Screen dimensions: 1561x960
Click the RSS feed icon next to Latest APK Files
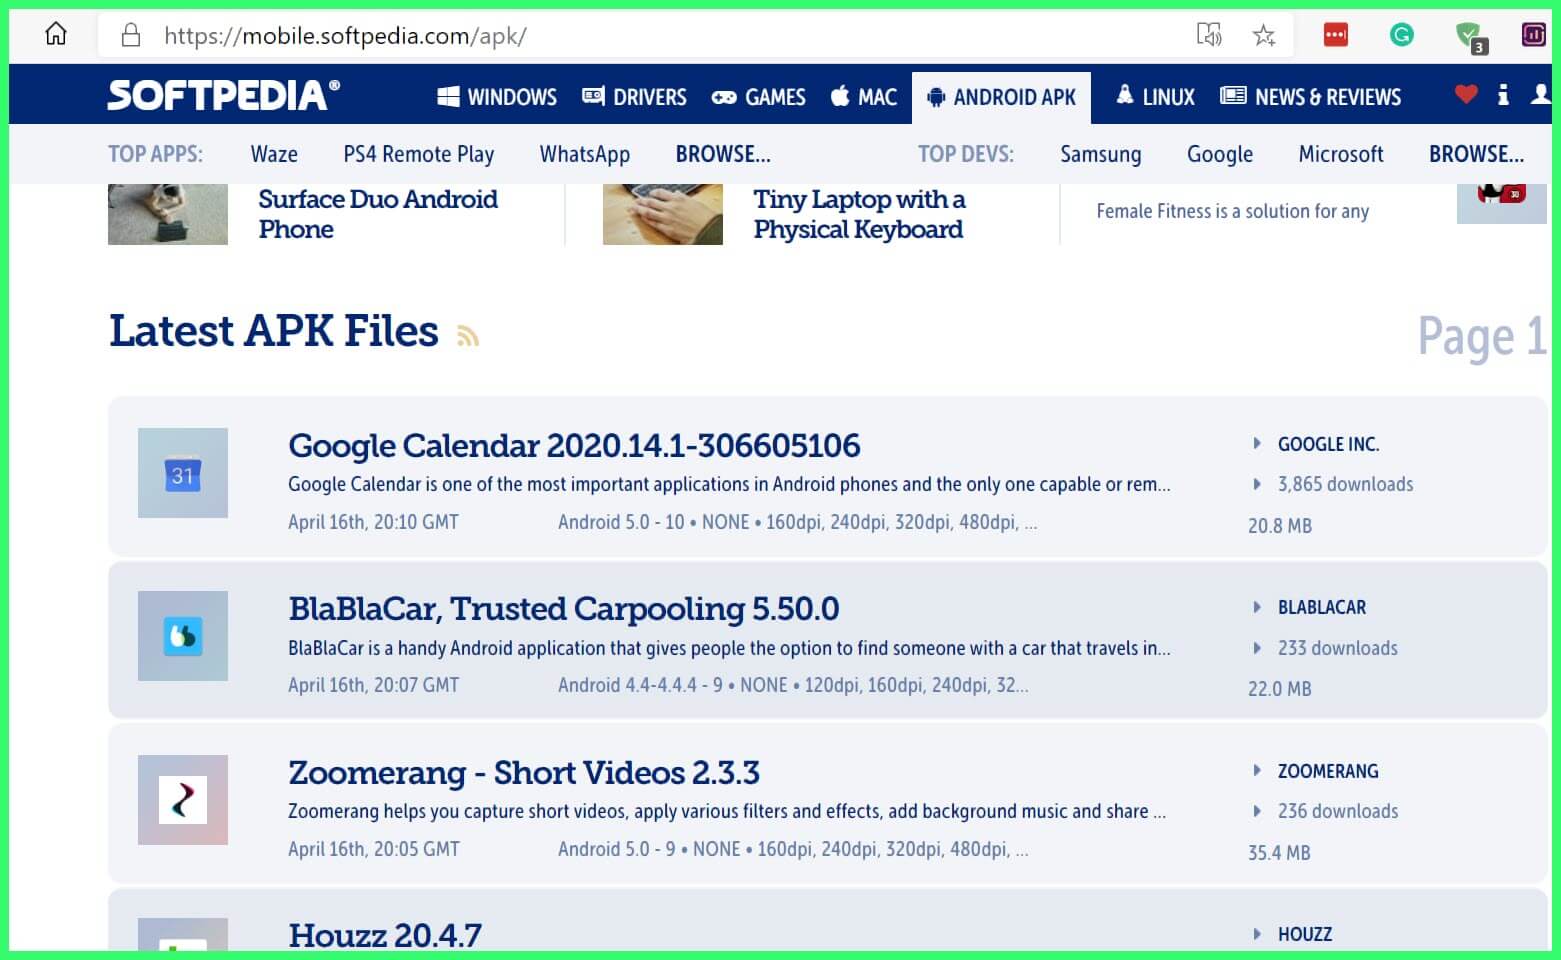click(468, 336)
